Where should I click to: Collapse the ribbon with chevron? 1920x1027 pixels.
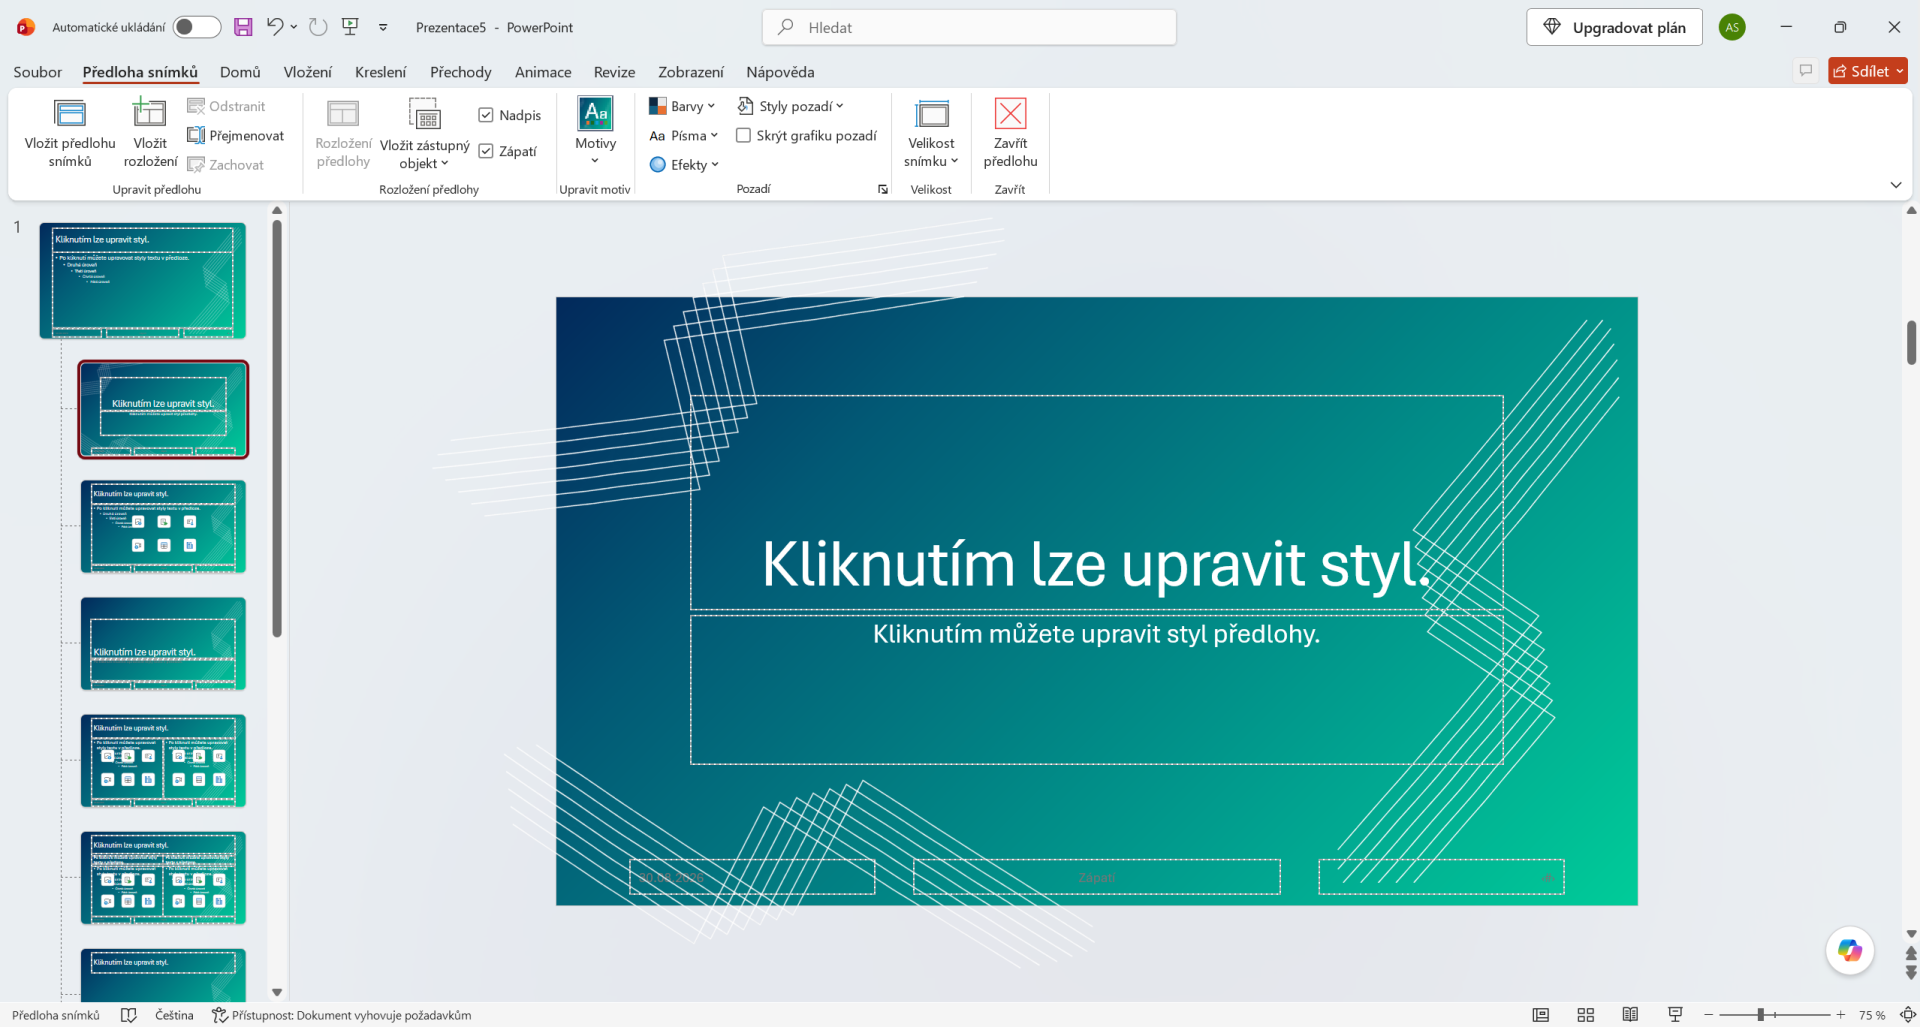[x=1895, y=185]
